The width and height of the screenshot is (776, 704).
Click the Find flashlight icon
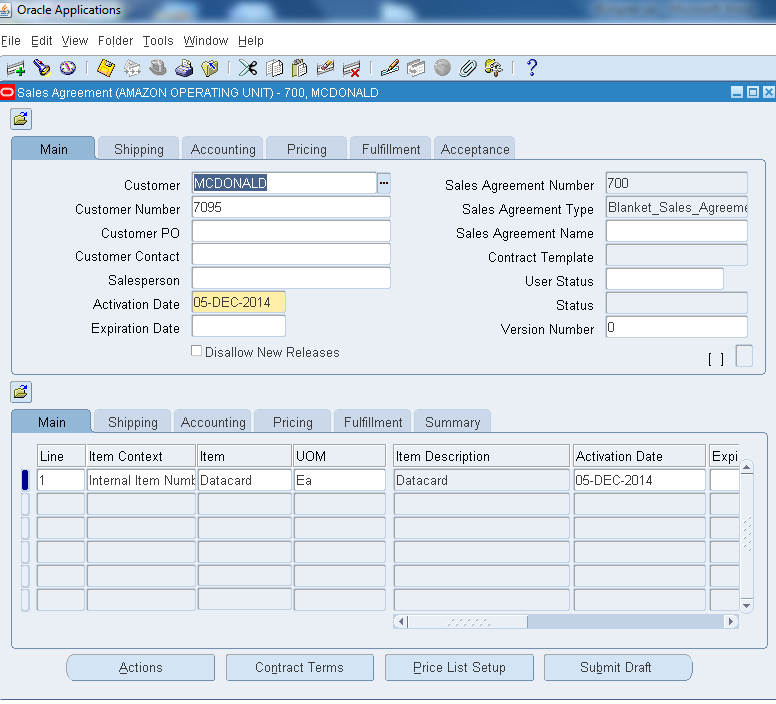42,68
